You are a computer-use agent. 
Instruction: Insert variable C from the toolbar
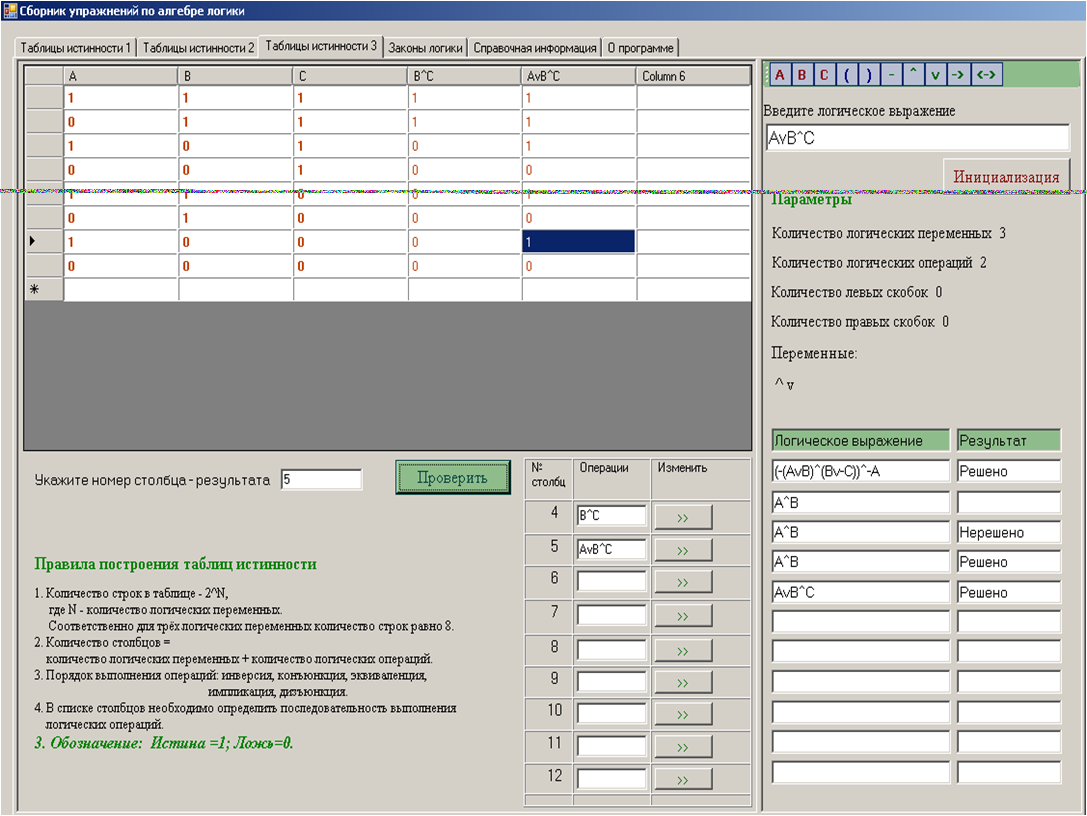[x=824, y=74]
